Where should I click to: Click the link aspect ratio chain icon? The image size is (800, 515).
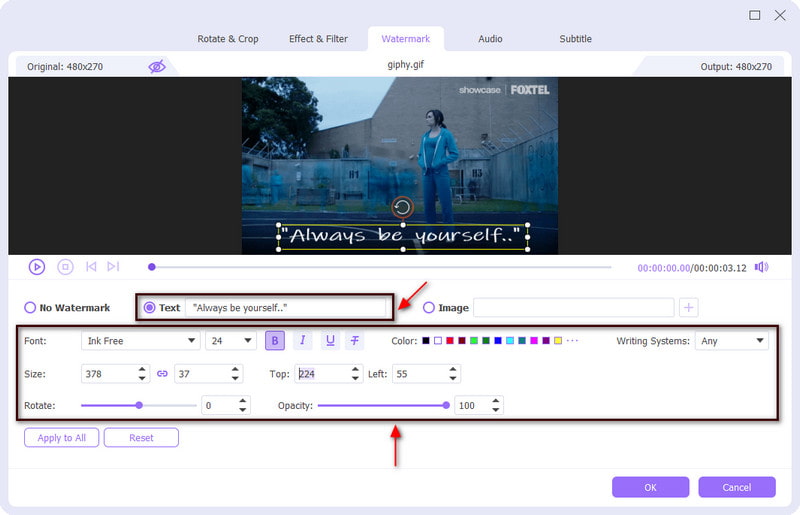pyautogui.click(x=162, y=374)
